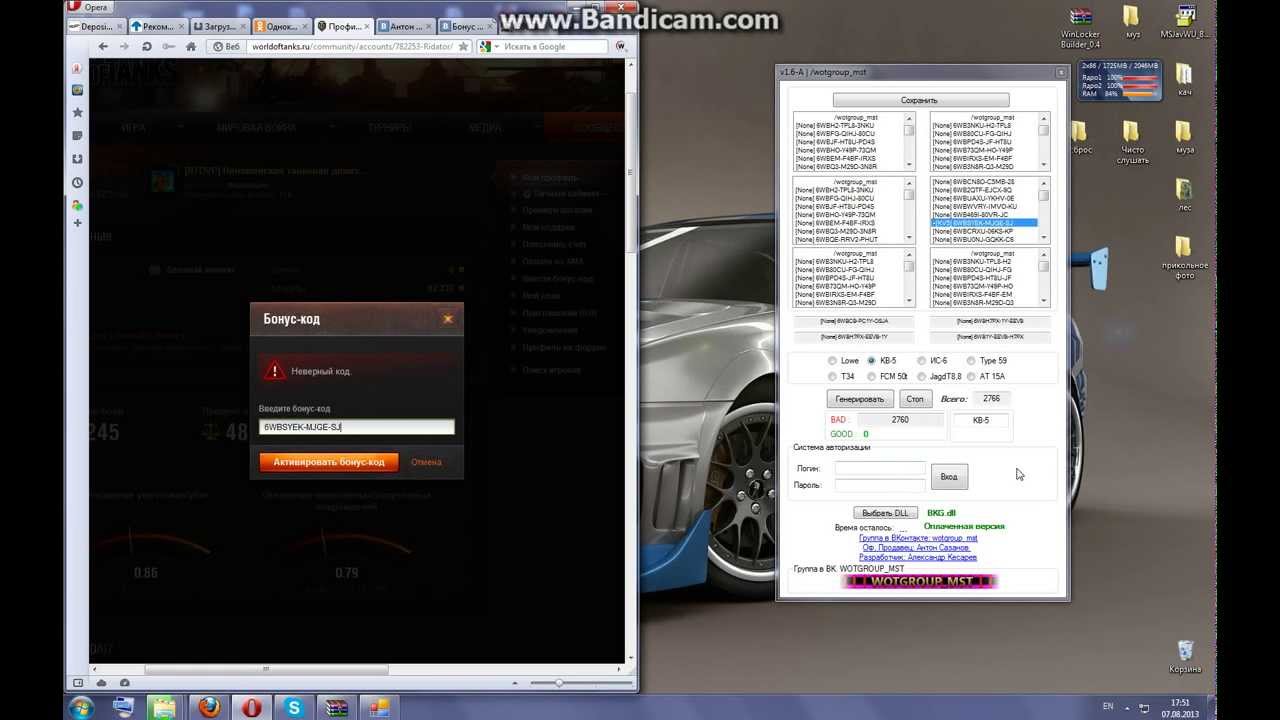Open Firefox from the taskbar
The height and width of the screenshot is (720, 1280).
(x=209, y=707)
